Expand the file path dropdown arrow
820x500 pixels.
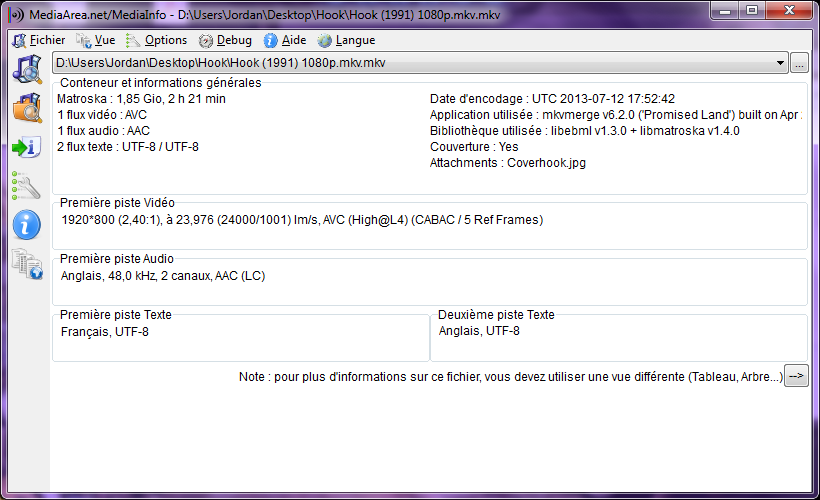coord(780,63)
